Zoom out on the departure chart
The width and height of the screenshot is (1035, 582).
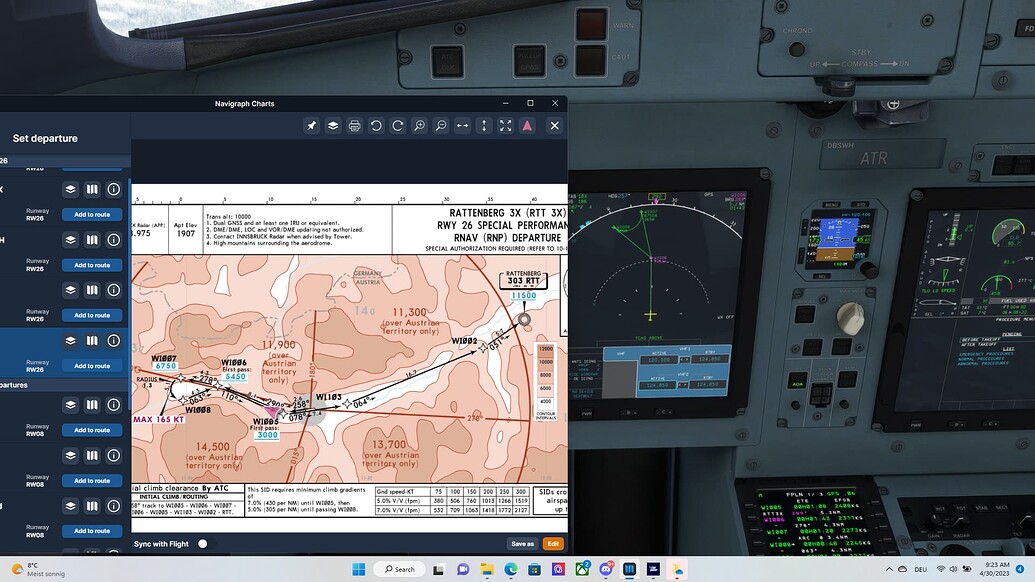pos(440,125)
